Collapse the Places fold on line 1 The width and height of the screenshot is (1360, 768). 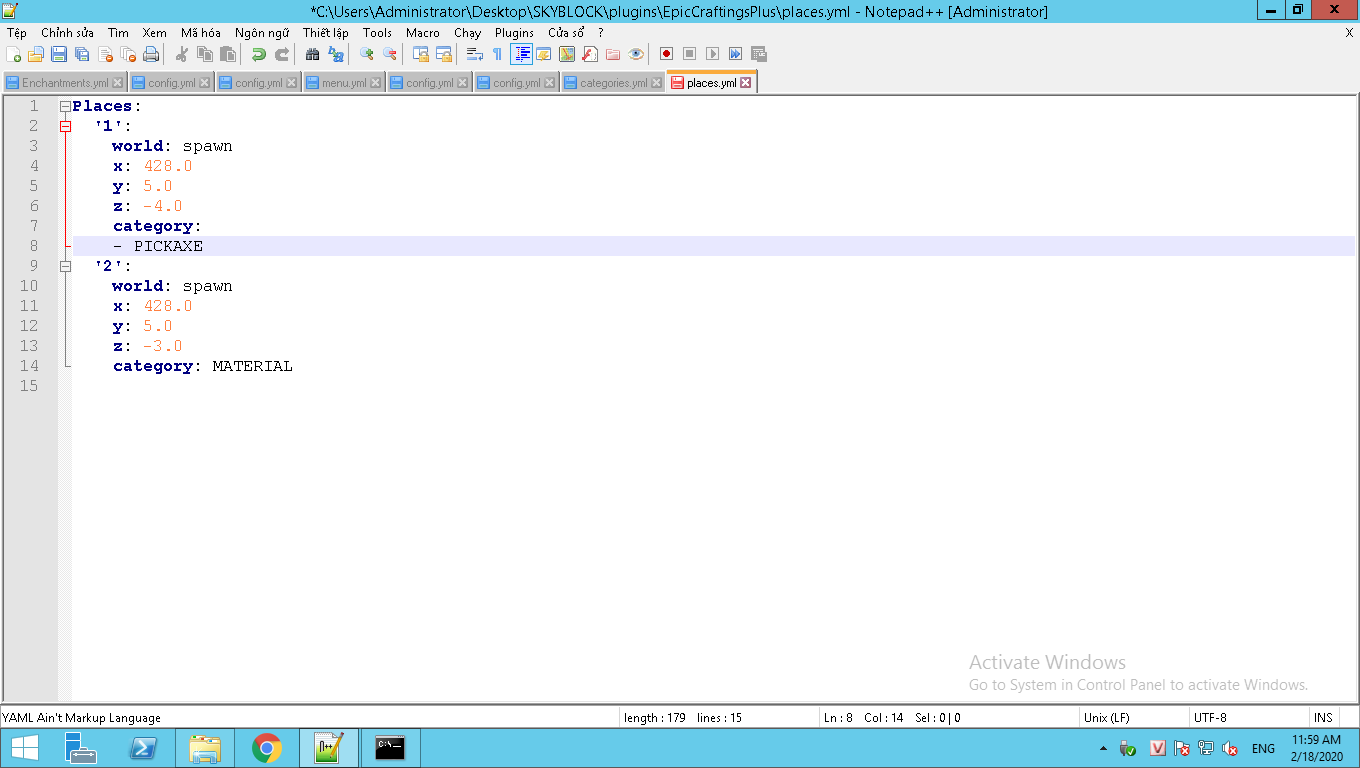click(x=65, y=106)
